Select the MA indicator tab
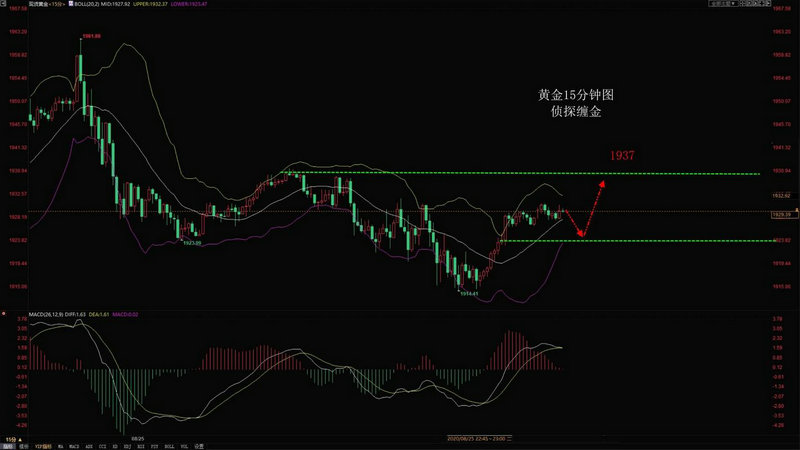The height and width of the screenshot is (450, 800). click(x=61, y=446)
